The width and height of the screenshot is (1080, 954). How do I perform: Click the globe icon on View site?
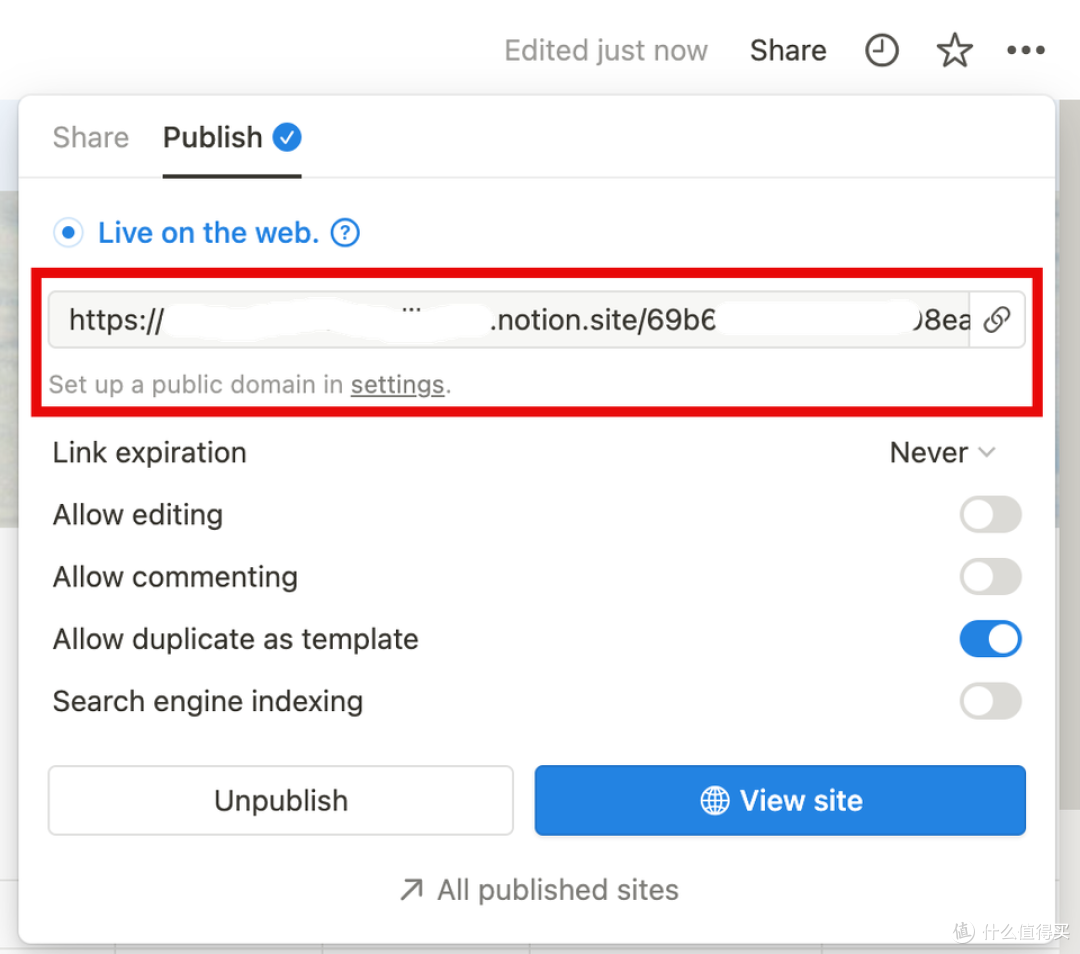(x=715, y=800)
